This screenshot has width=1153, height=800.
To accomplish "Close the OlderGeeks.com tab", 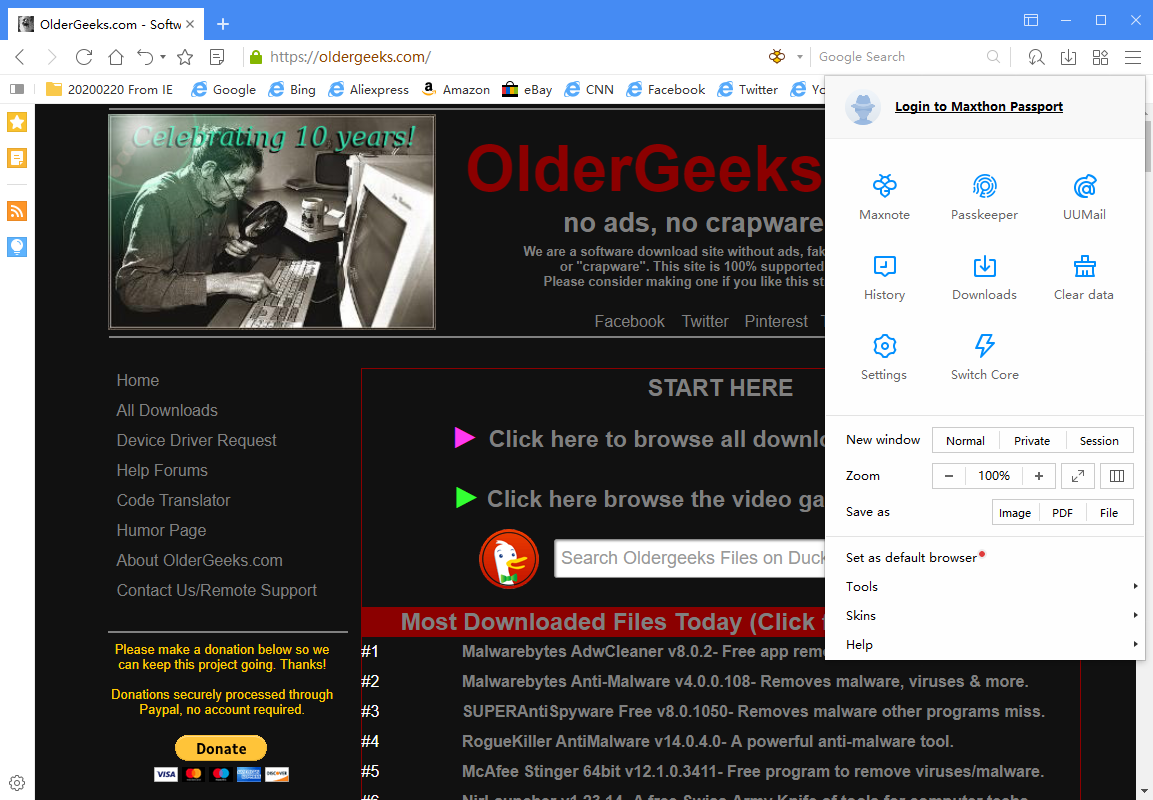I will coord(190,24).
